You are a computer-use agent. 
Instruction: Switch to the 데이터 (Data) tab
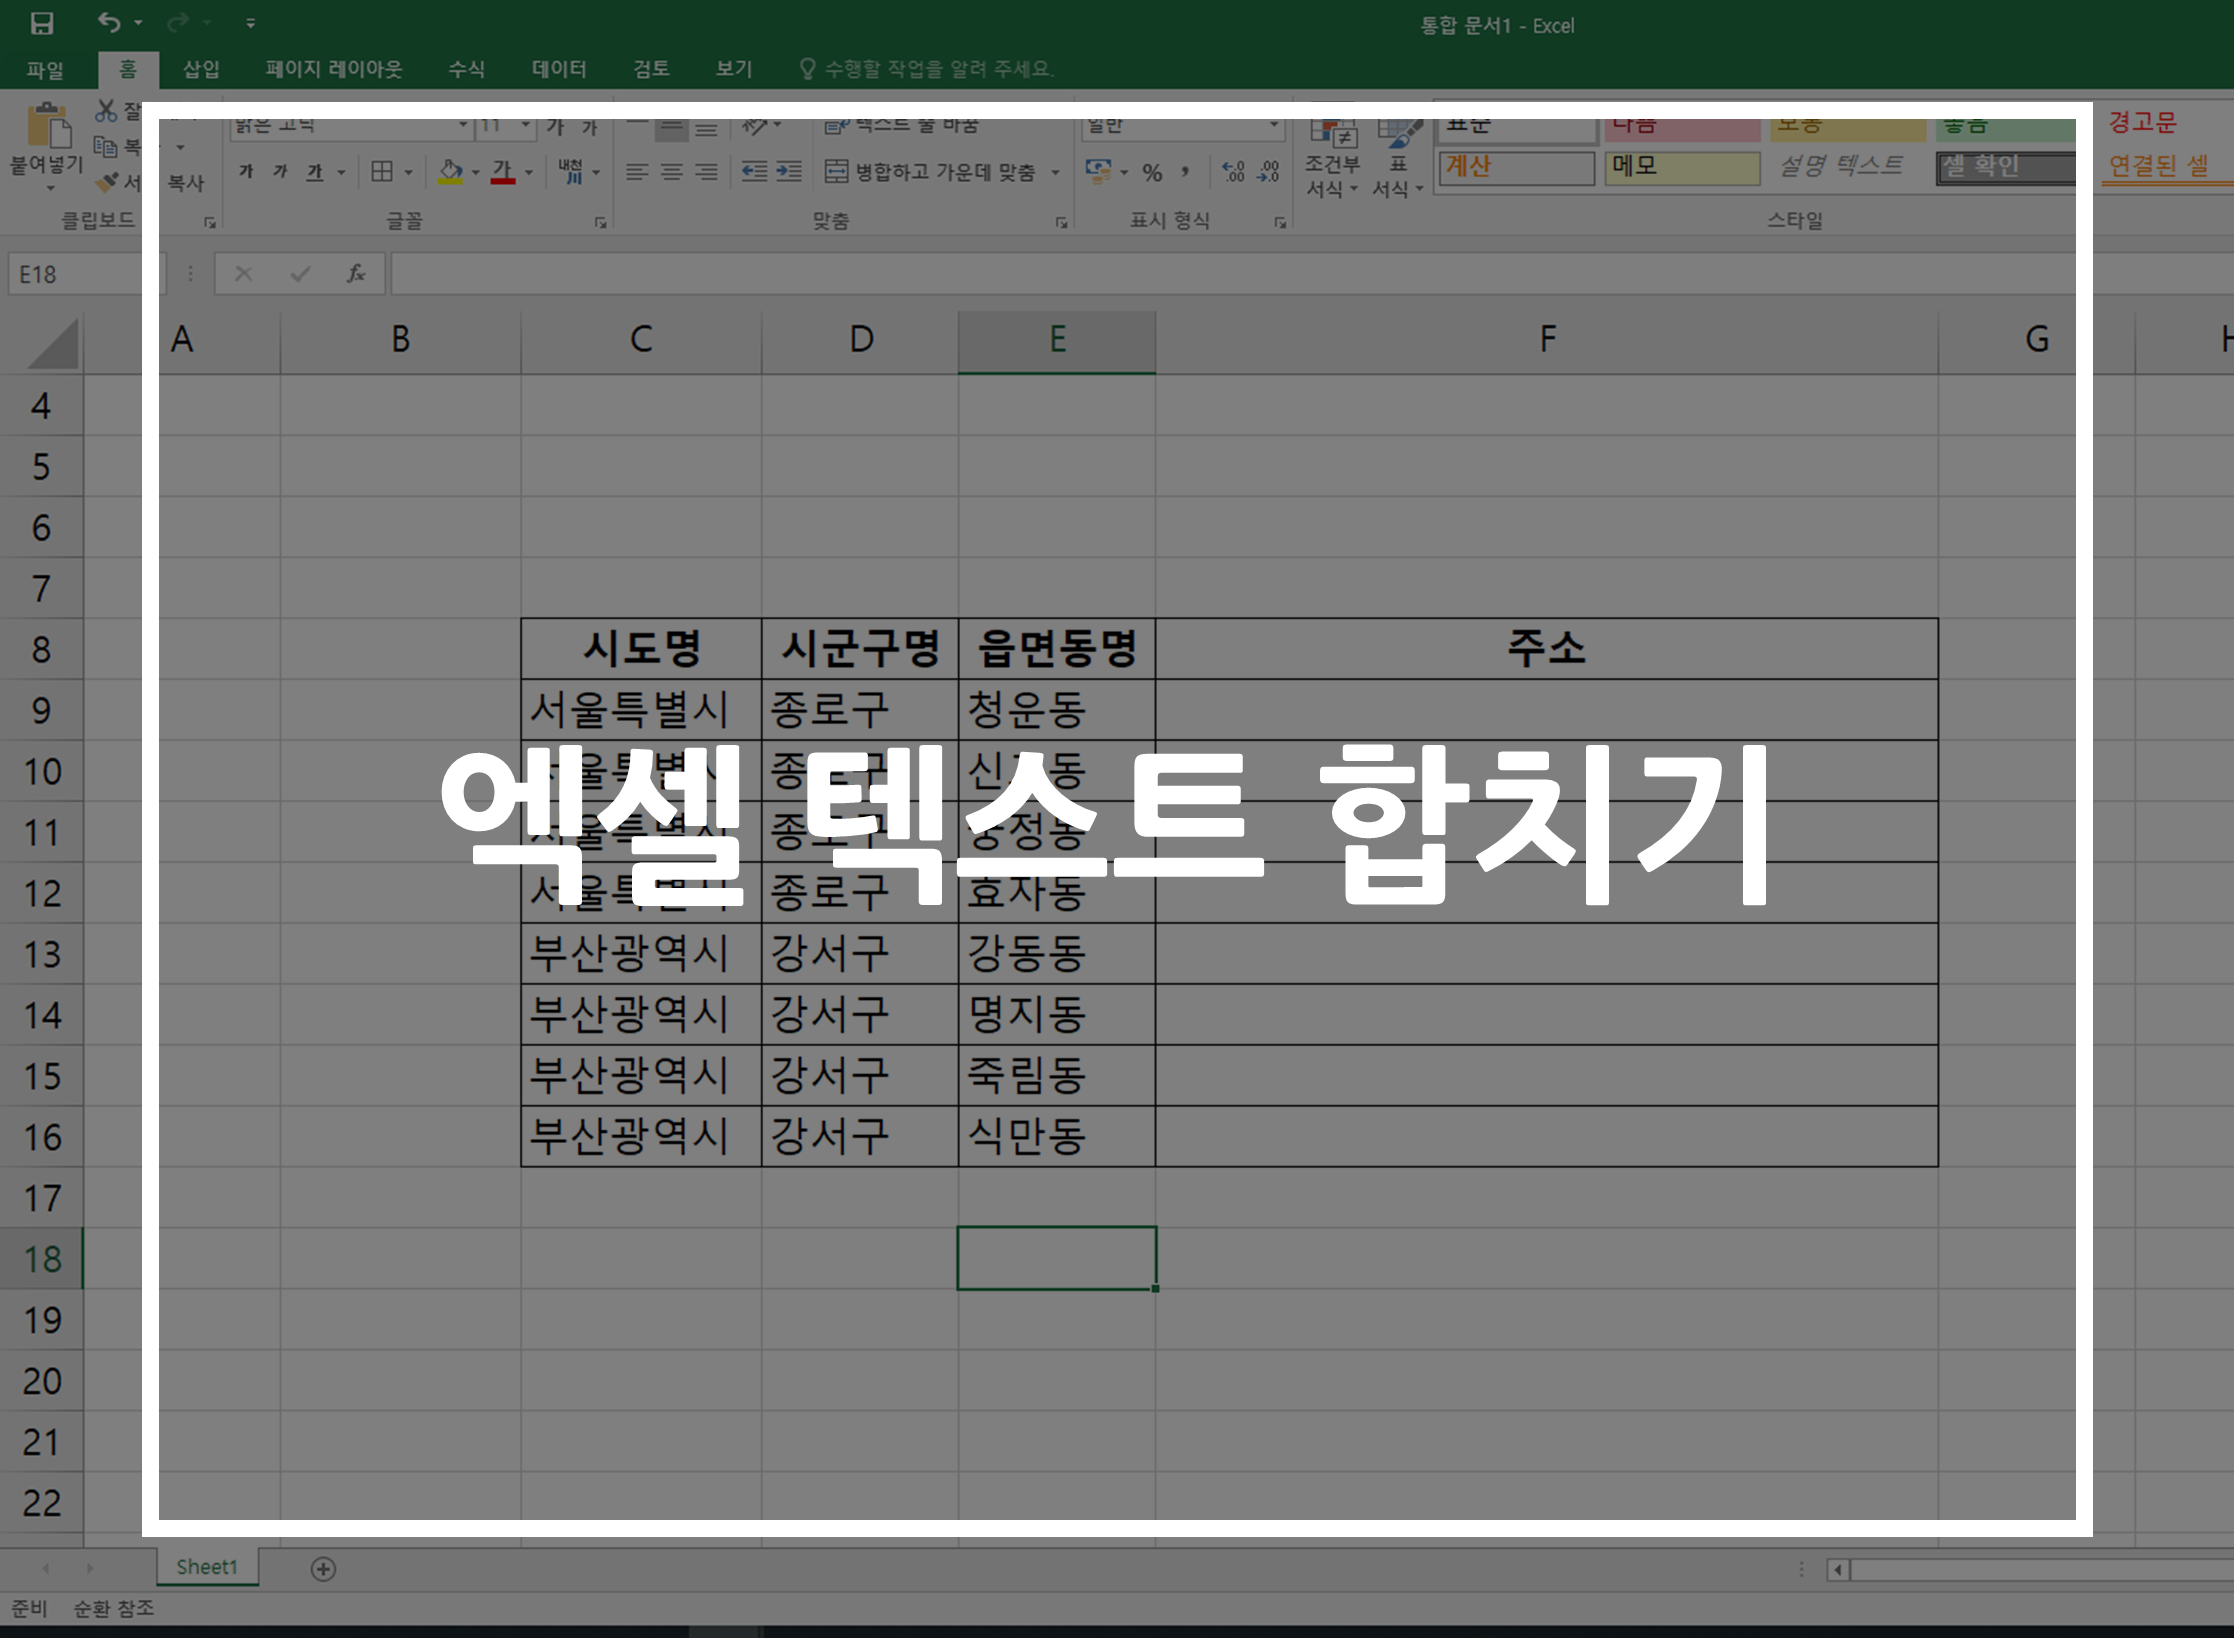tap(559, 68)
